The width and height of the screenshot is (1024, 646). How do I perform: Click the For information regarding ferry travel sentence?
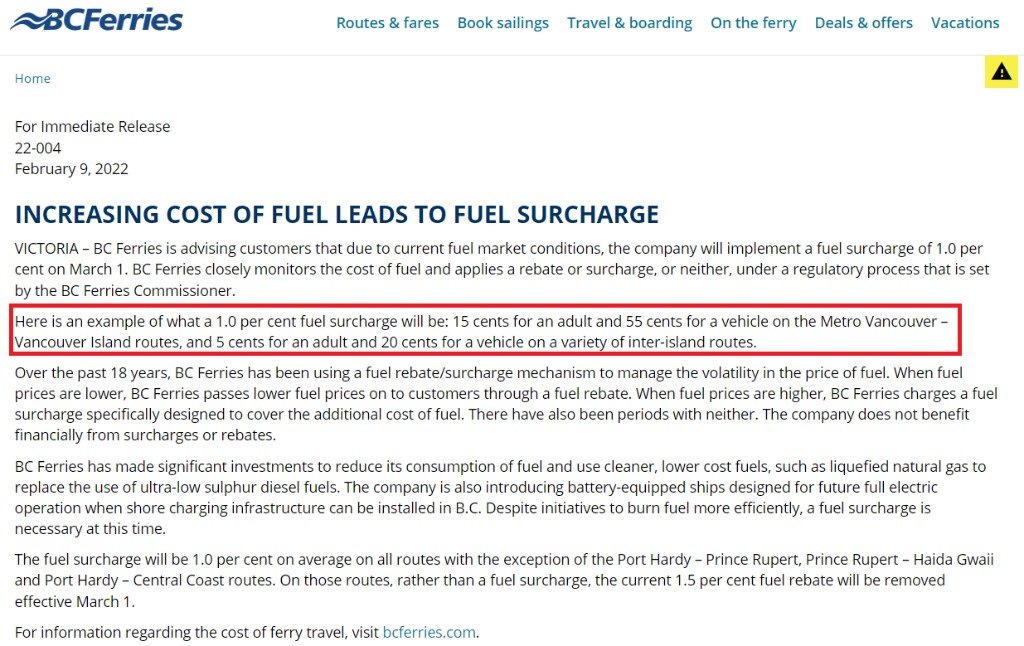point(247,632)
